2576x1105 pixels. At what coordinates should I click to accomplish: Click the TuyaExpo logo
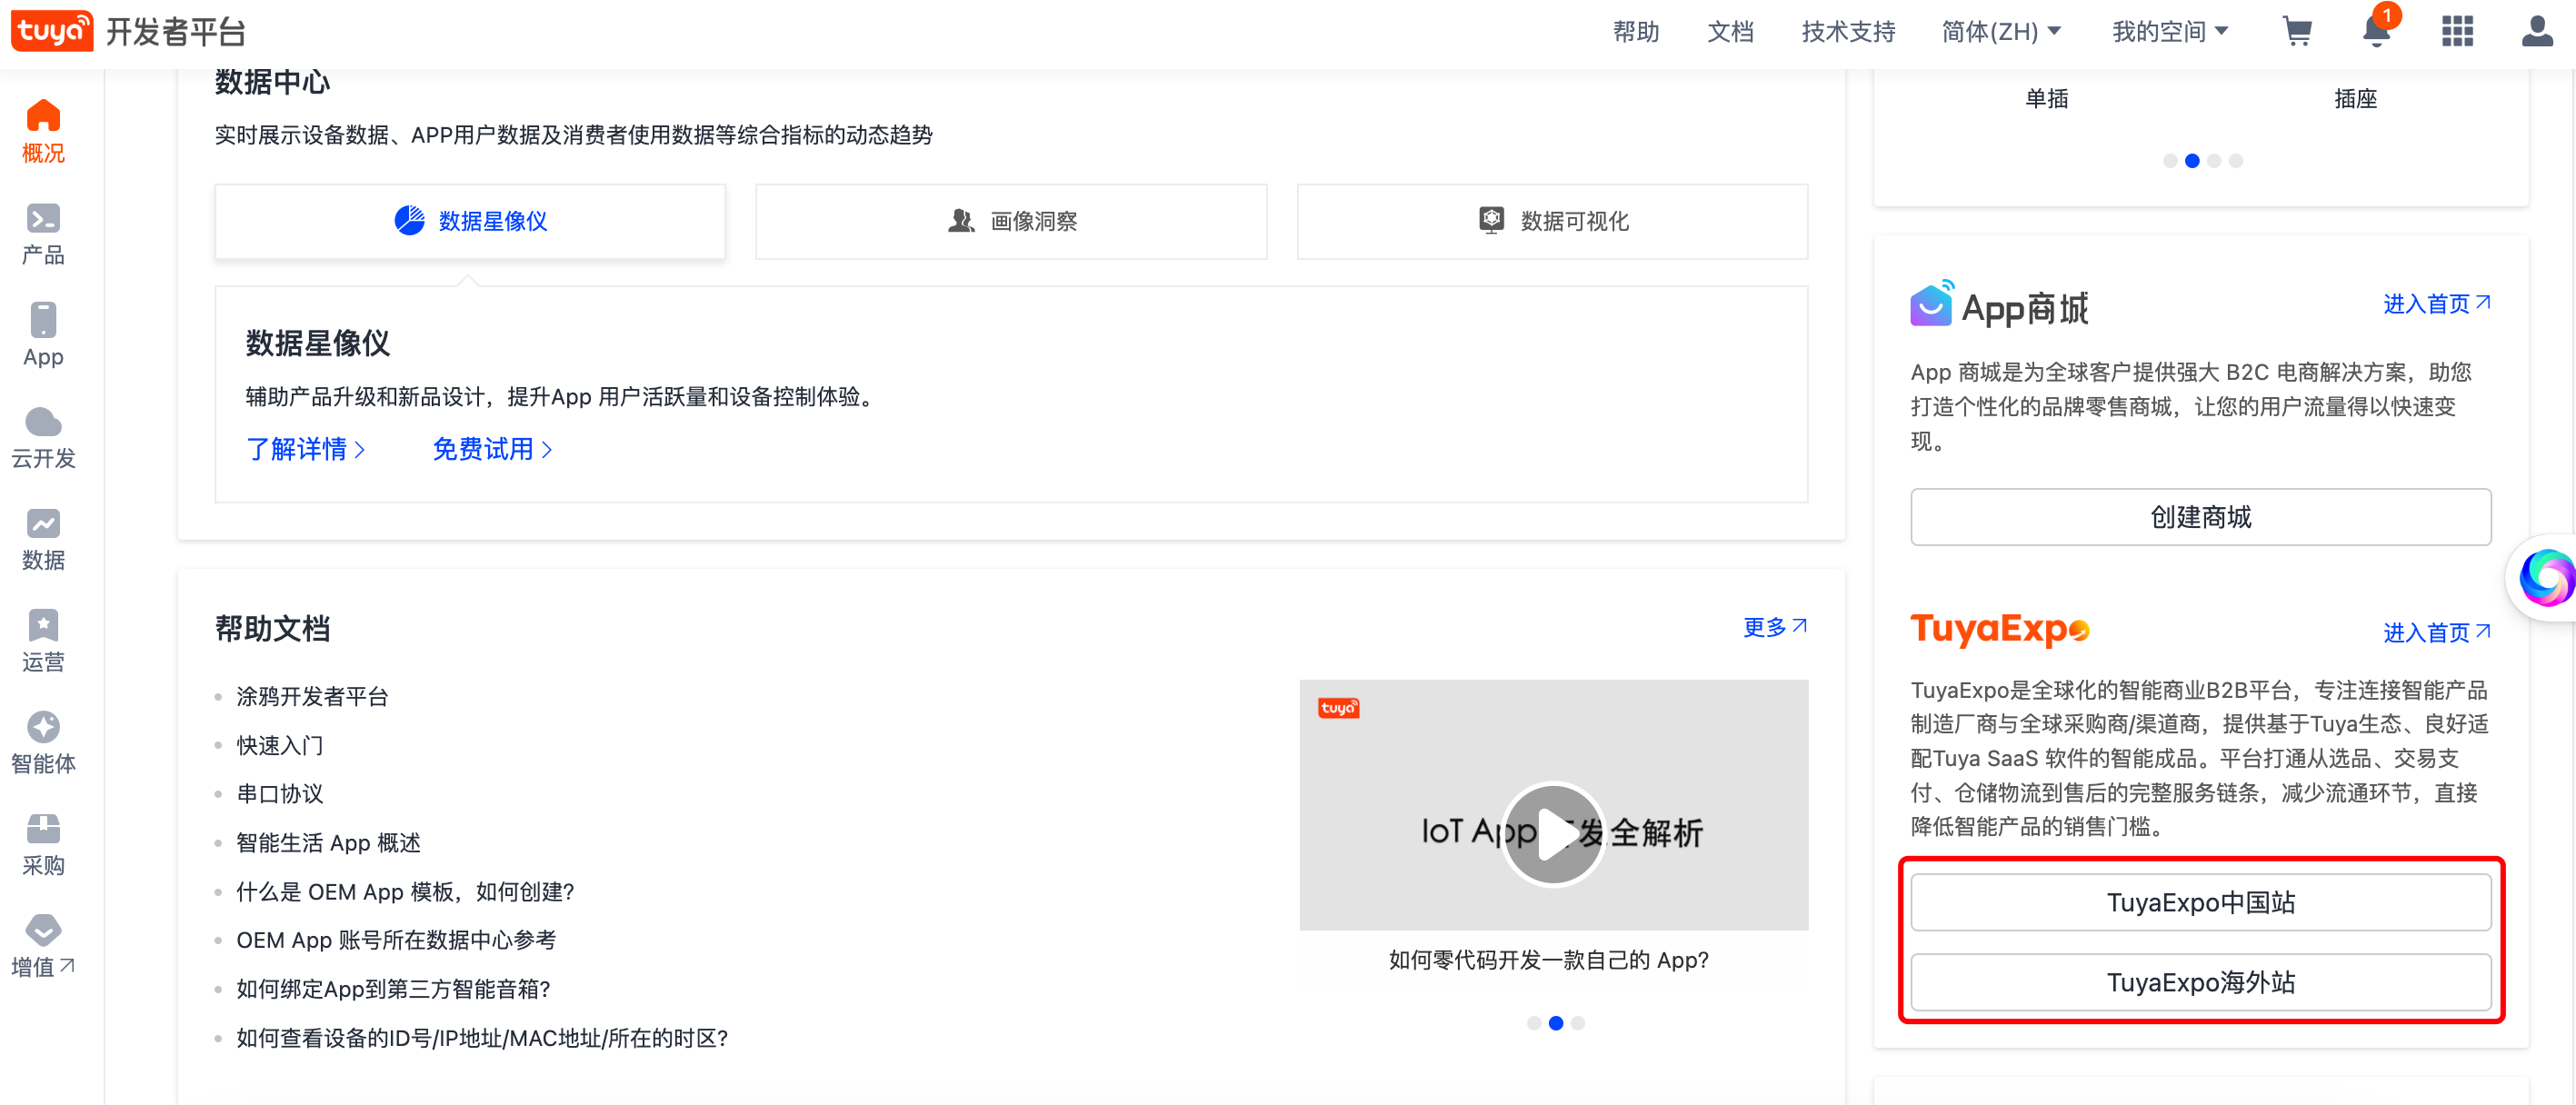pos(2000,630)
